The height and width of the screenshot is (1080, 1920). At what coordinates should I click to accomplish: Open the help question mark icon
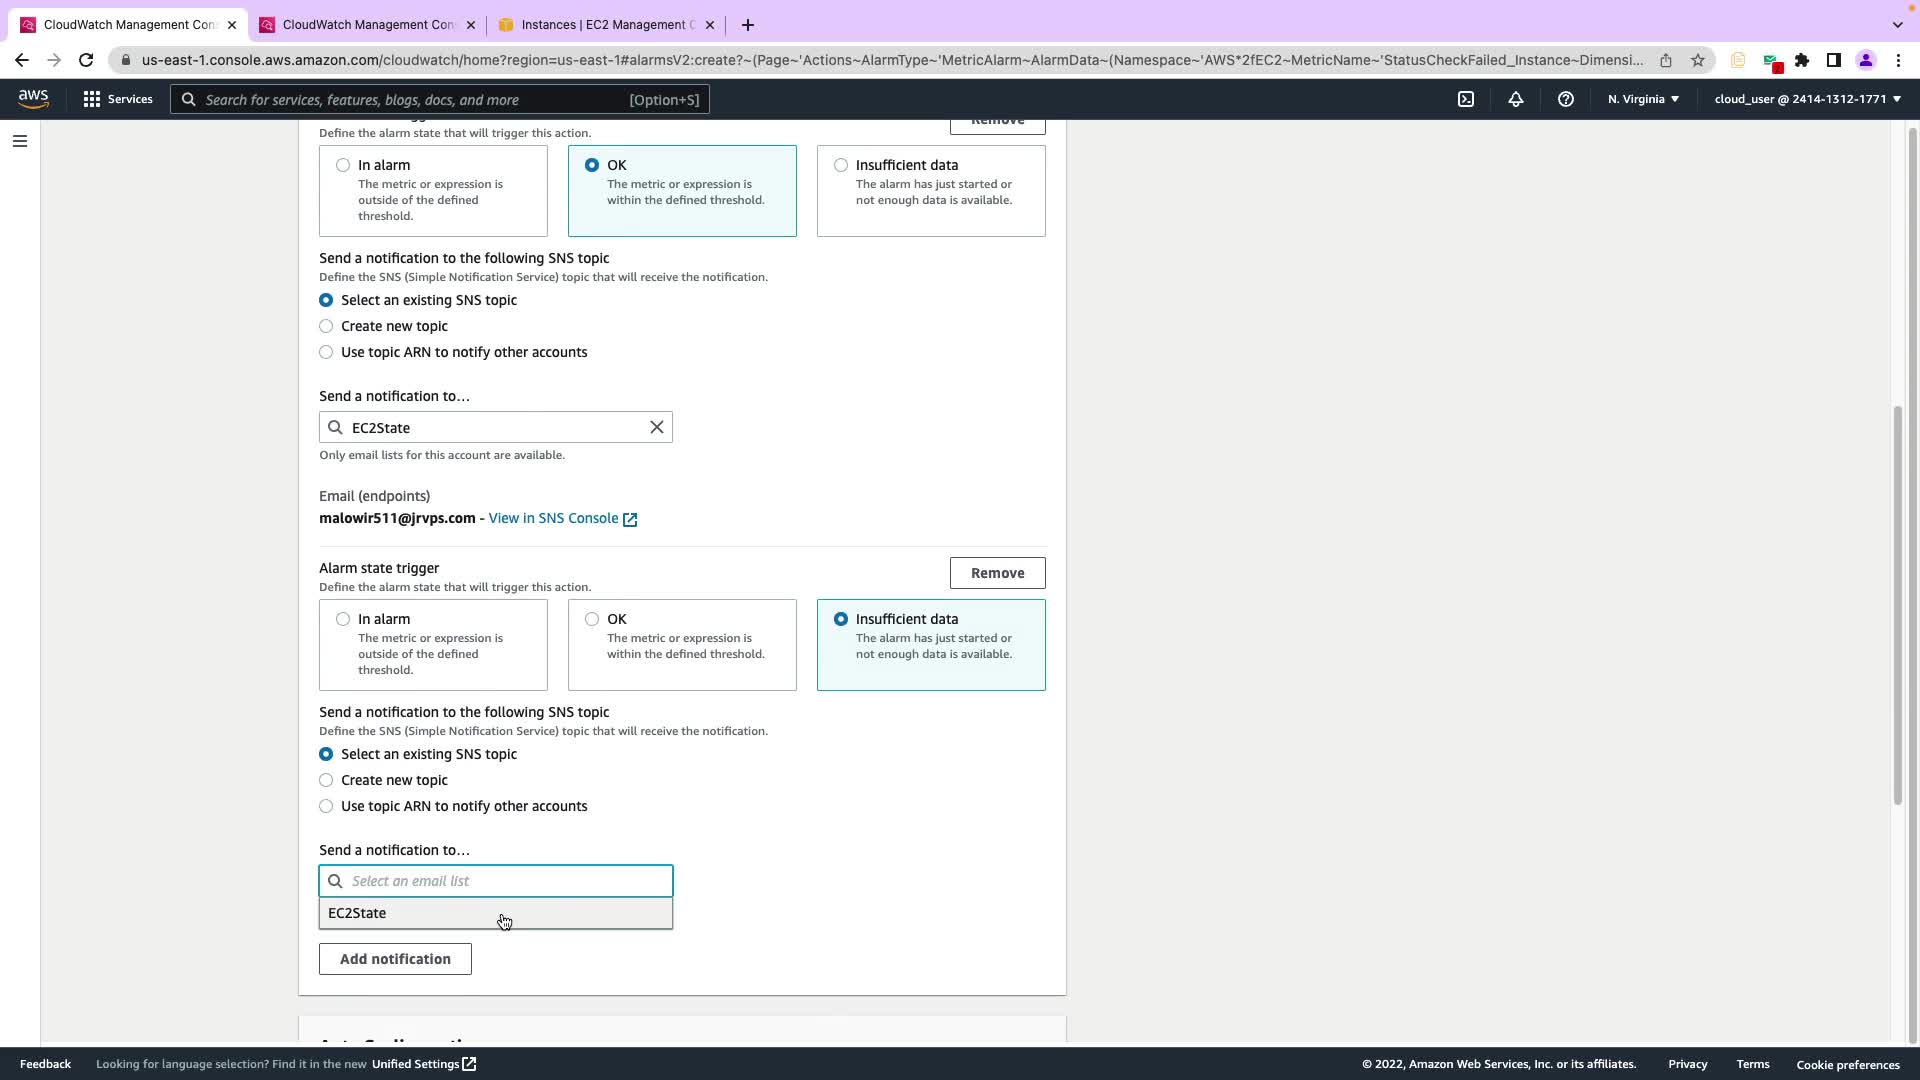click(x=1566, y=99)
